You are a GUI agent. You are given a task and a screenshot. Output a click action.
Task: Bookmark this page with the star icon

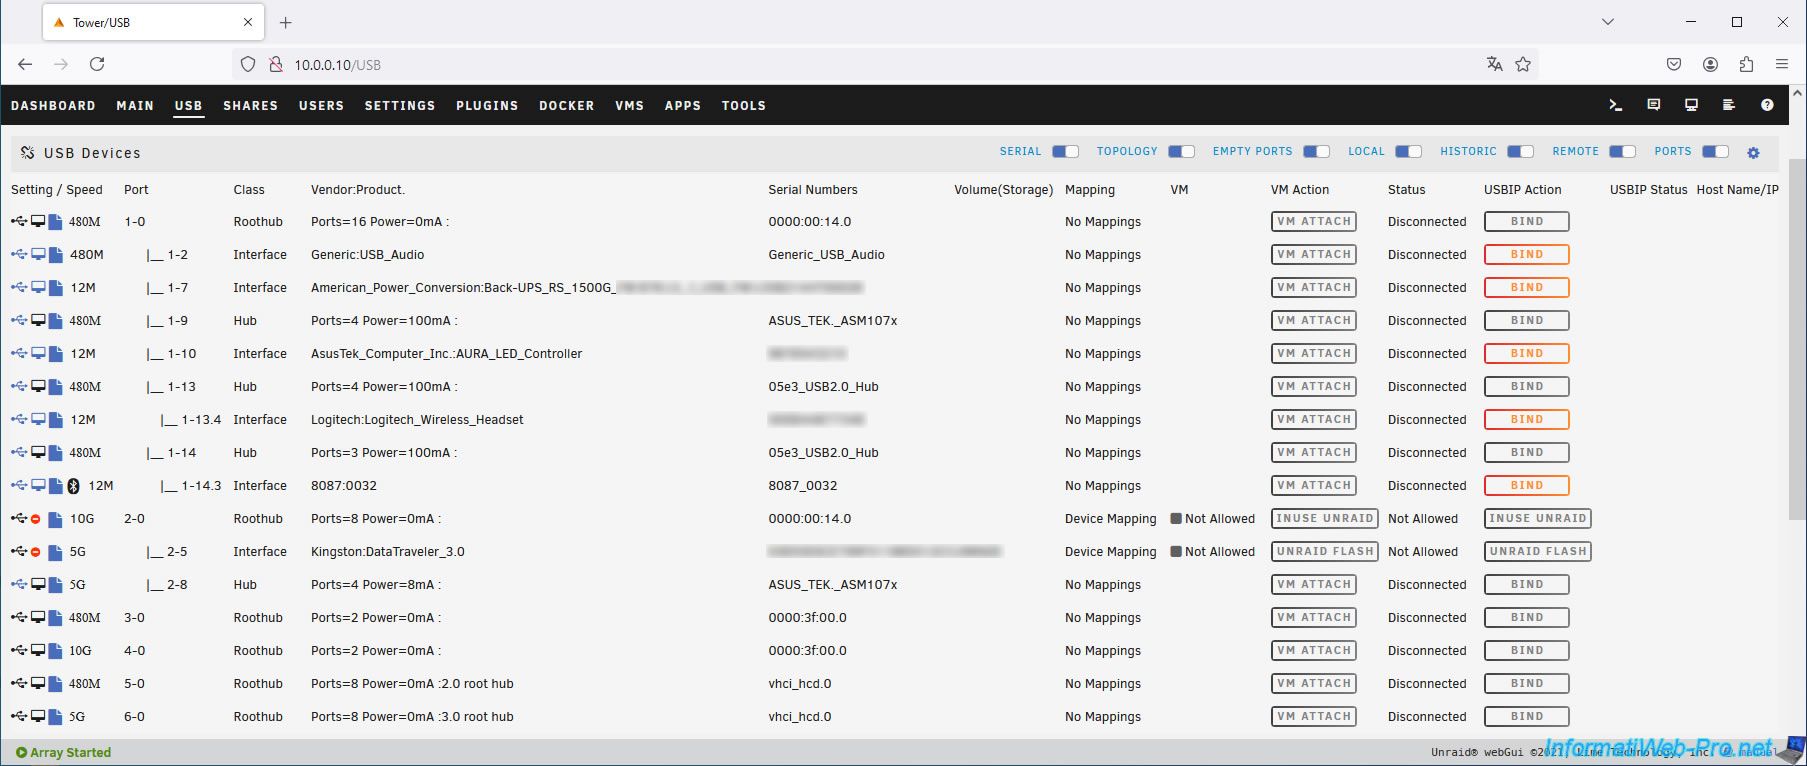point(1523,64)
